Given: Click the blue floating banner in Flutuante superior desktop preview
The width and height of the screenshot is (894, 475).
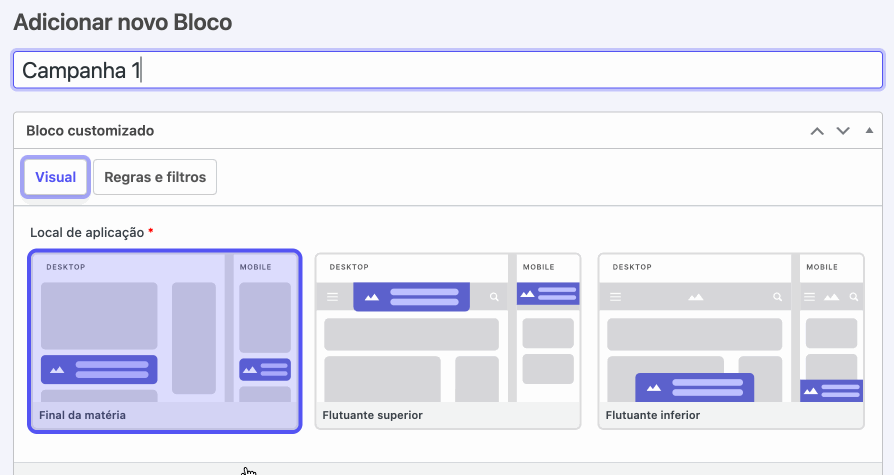Looking at the screenshot, I should coord(411,297).
